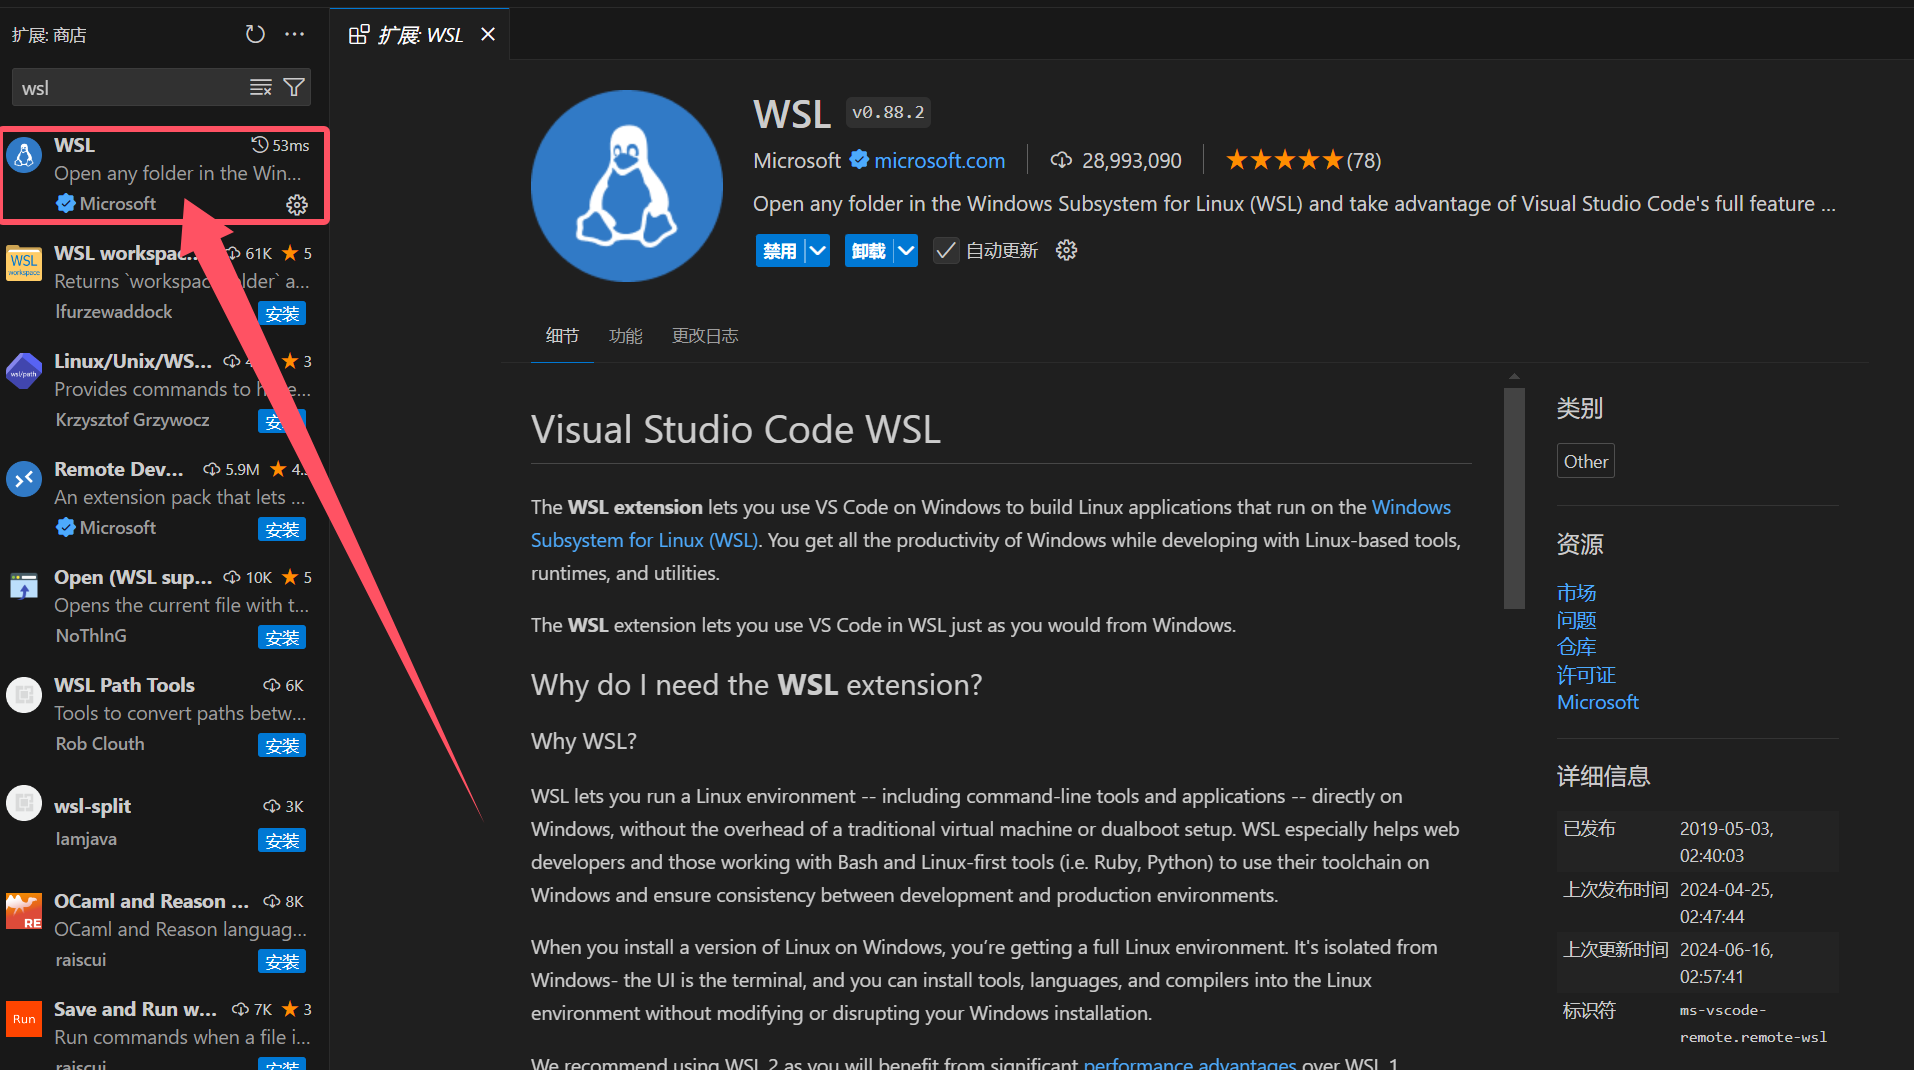
Task: Clear extension search results icon
Action: click(261, 88)
